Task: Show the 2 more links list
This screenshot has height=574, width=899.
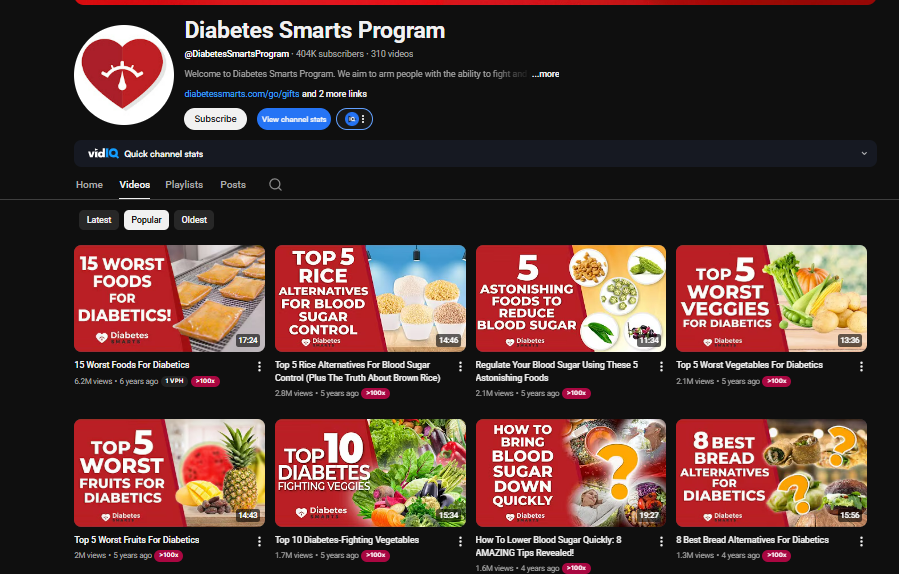Action: [x=342, y=94]
